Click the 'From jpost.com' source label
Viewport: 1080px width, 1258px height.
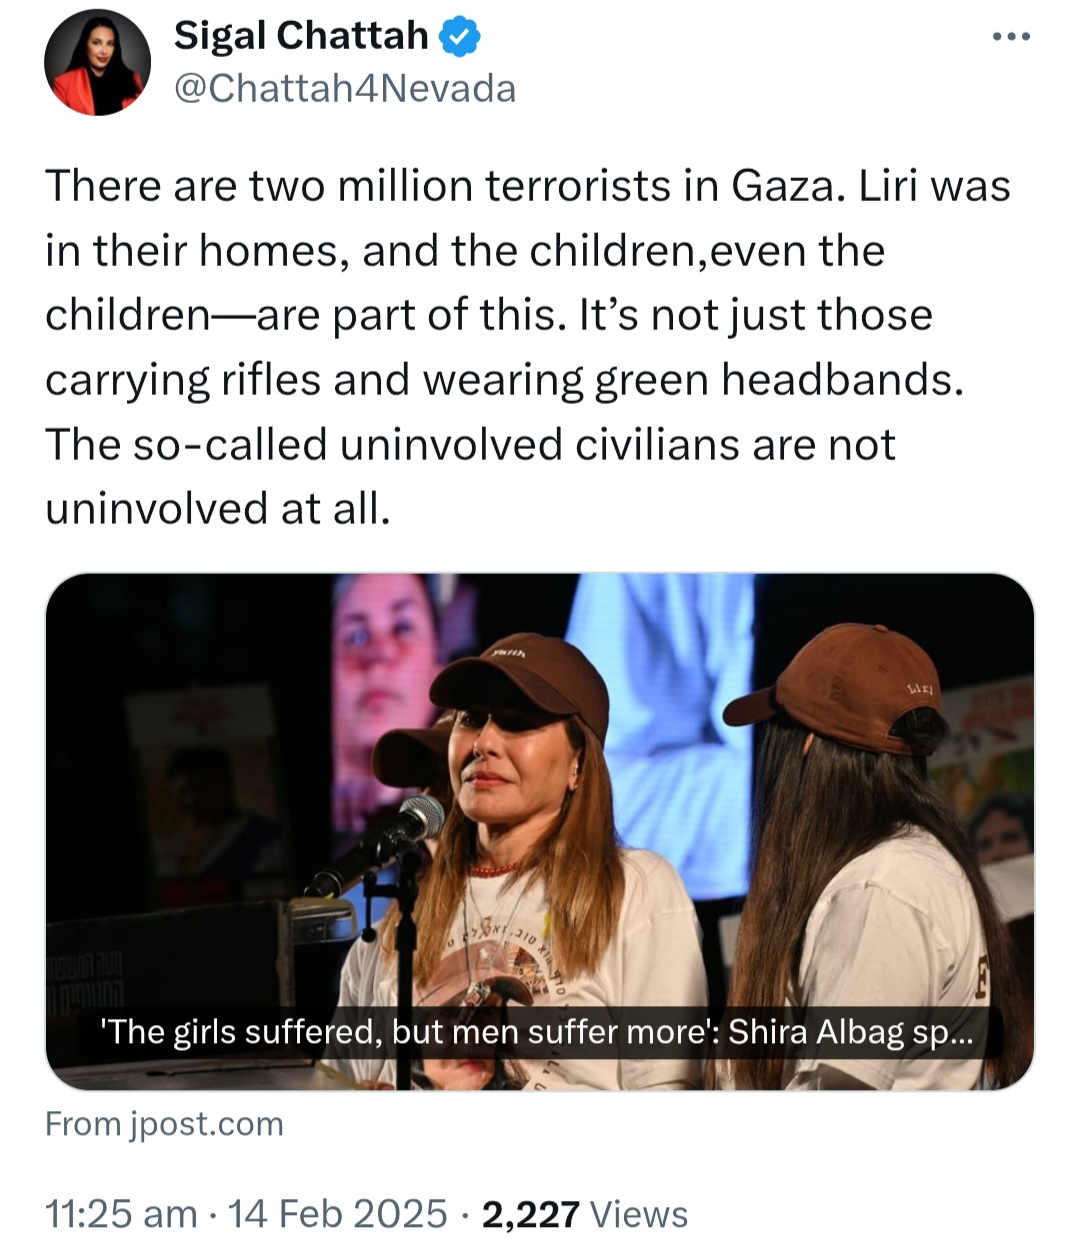click(164, 1124)
